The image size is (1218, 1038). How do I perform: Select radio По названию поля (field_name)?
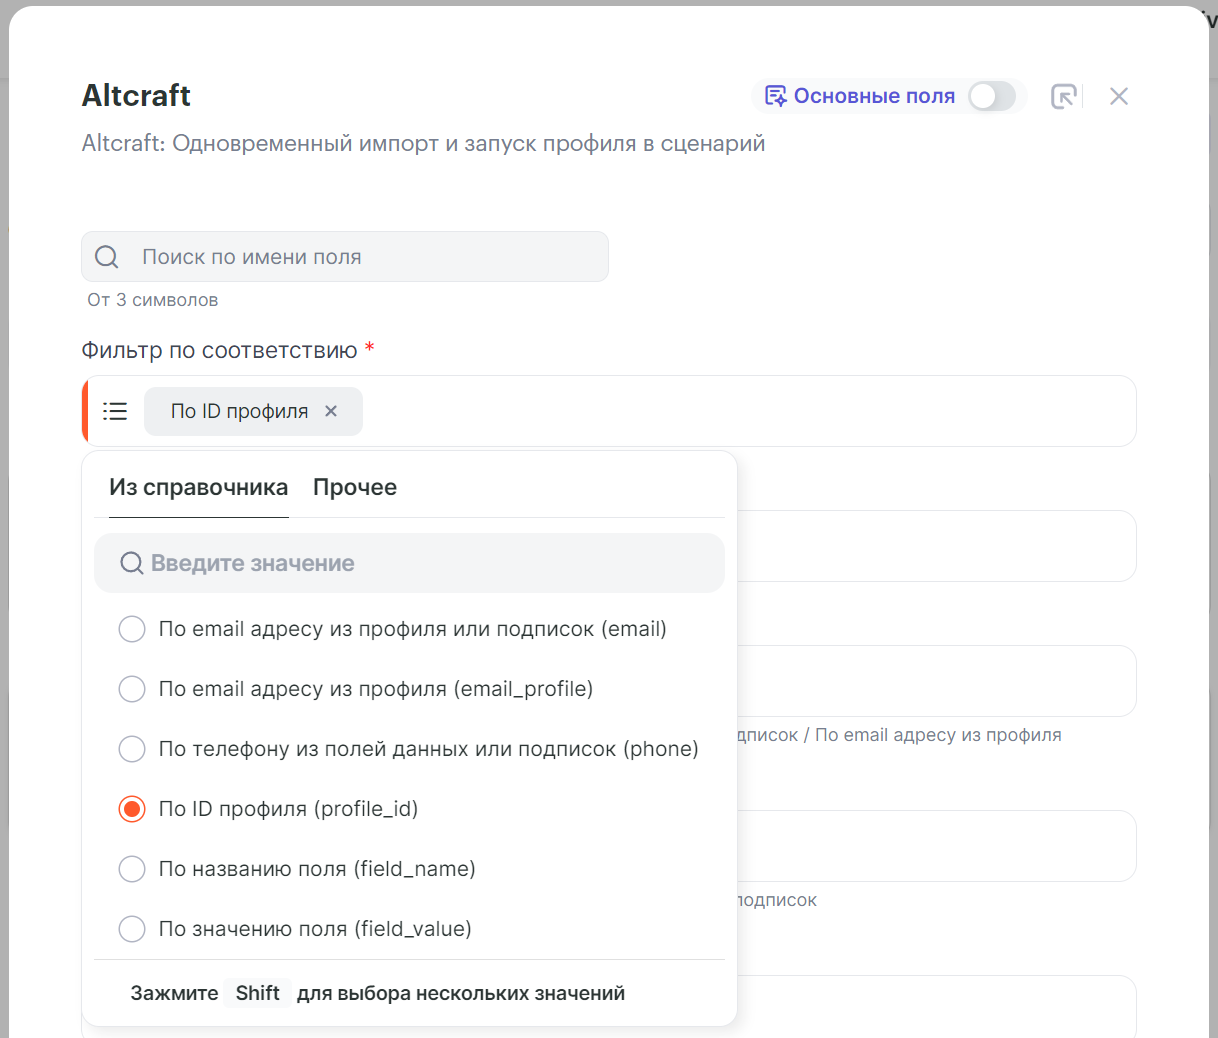132,869
